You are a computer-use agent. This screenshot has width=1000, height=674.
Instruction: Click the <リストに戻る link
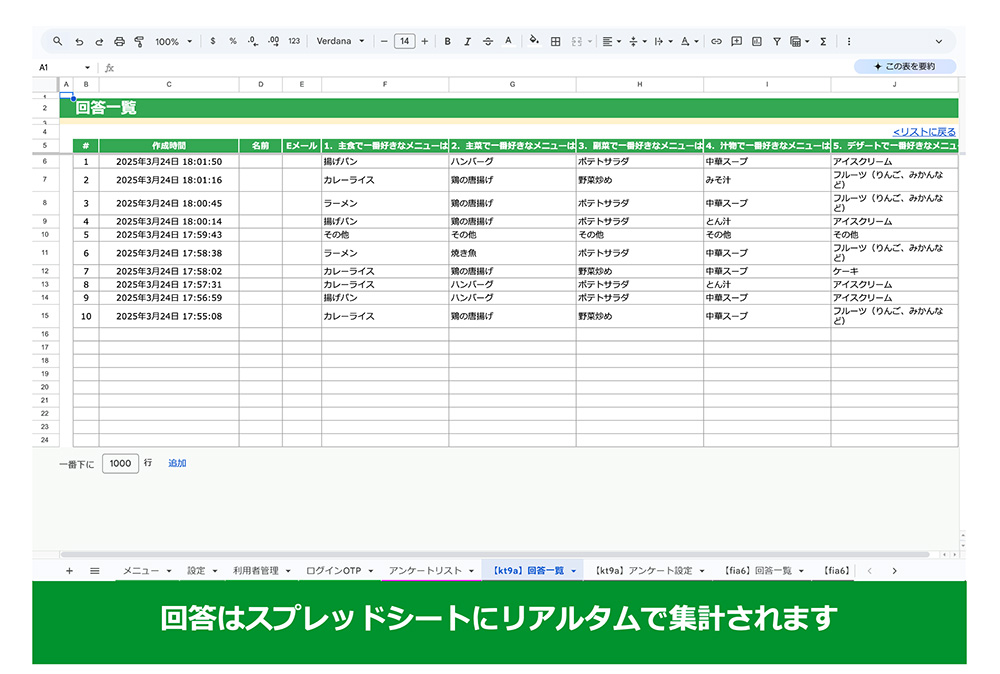(923, 132)
